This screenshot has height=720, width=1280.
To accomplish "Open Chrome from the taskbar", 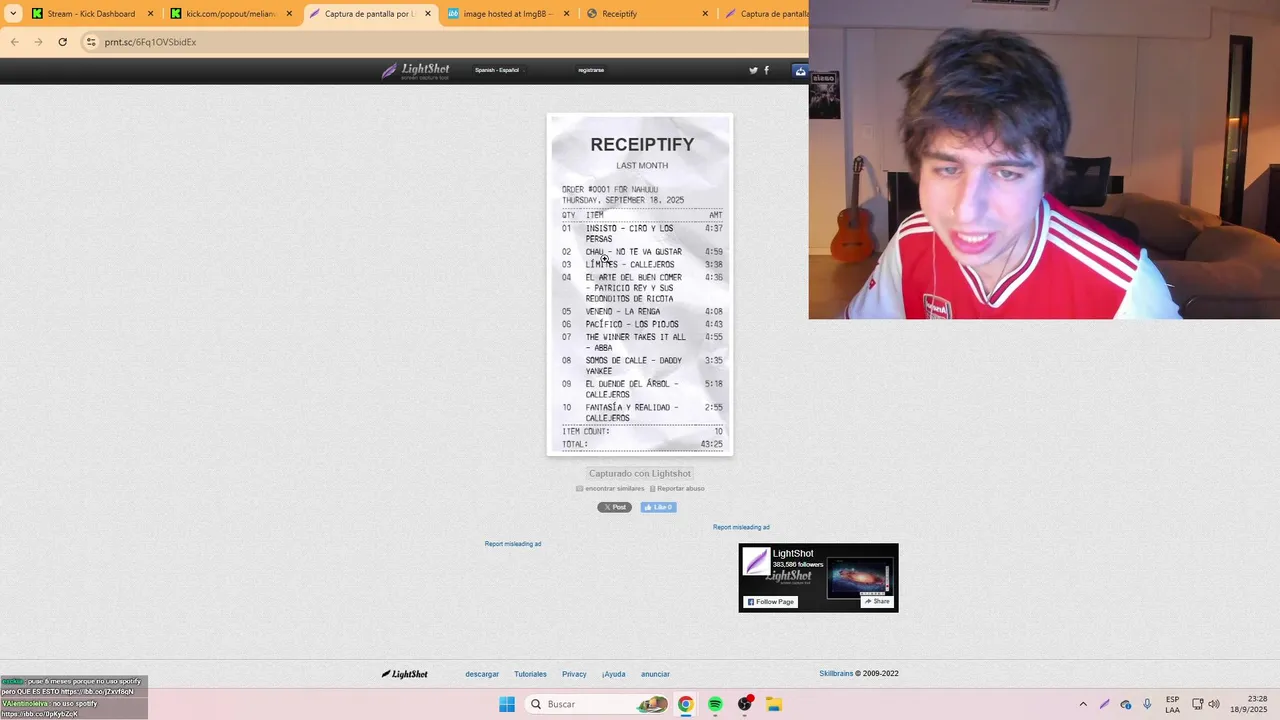I will (x=685, y=704).
